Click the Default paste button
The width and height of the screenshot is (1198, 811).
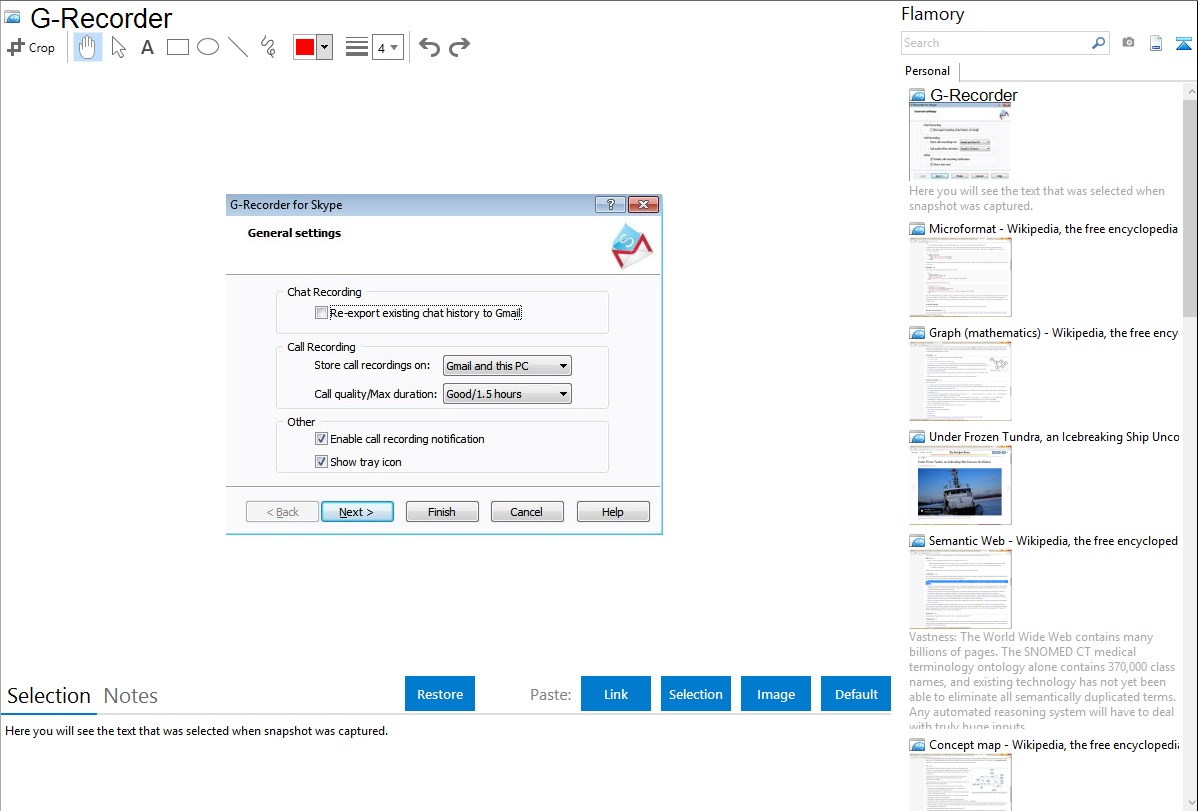coord(856,694)
